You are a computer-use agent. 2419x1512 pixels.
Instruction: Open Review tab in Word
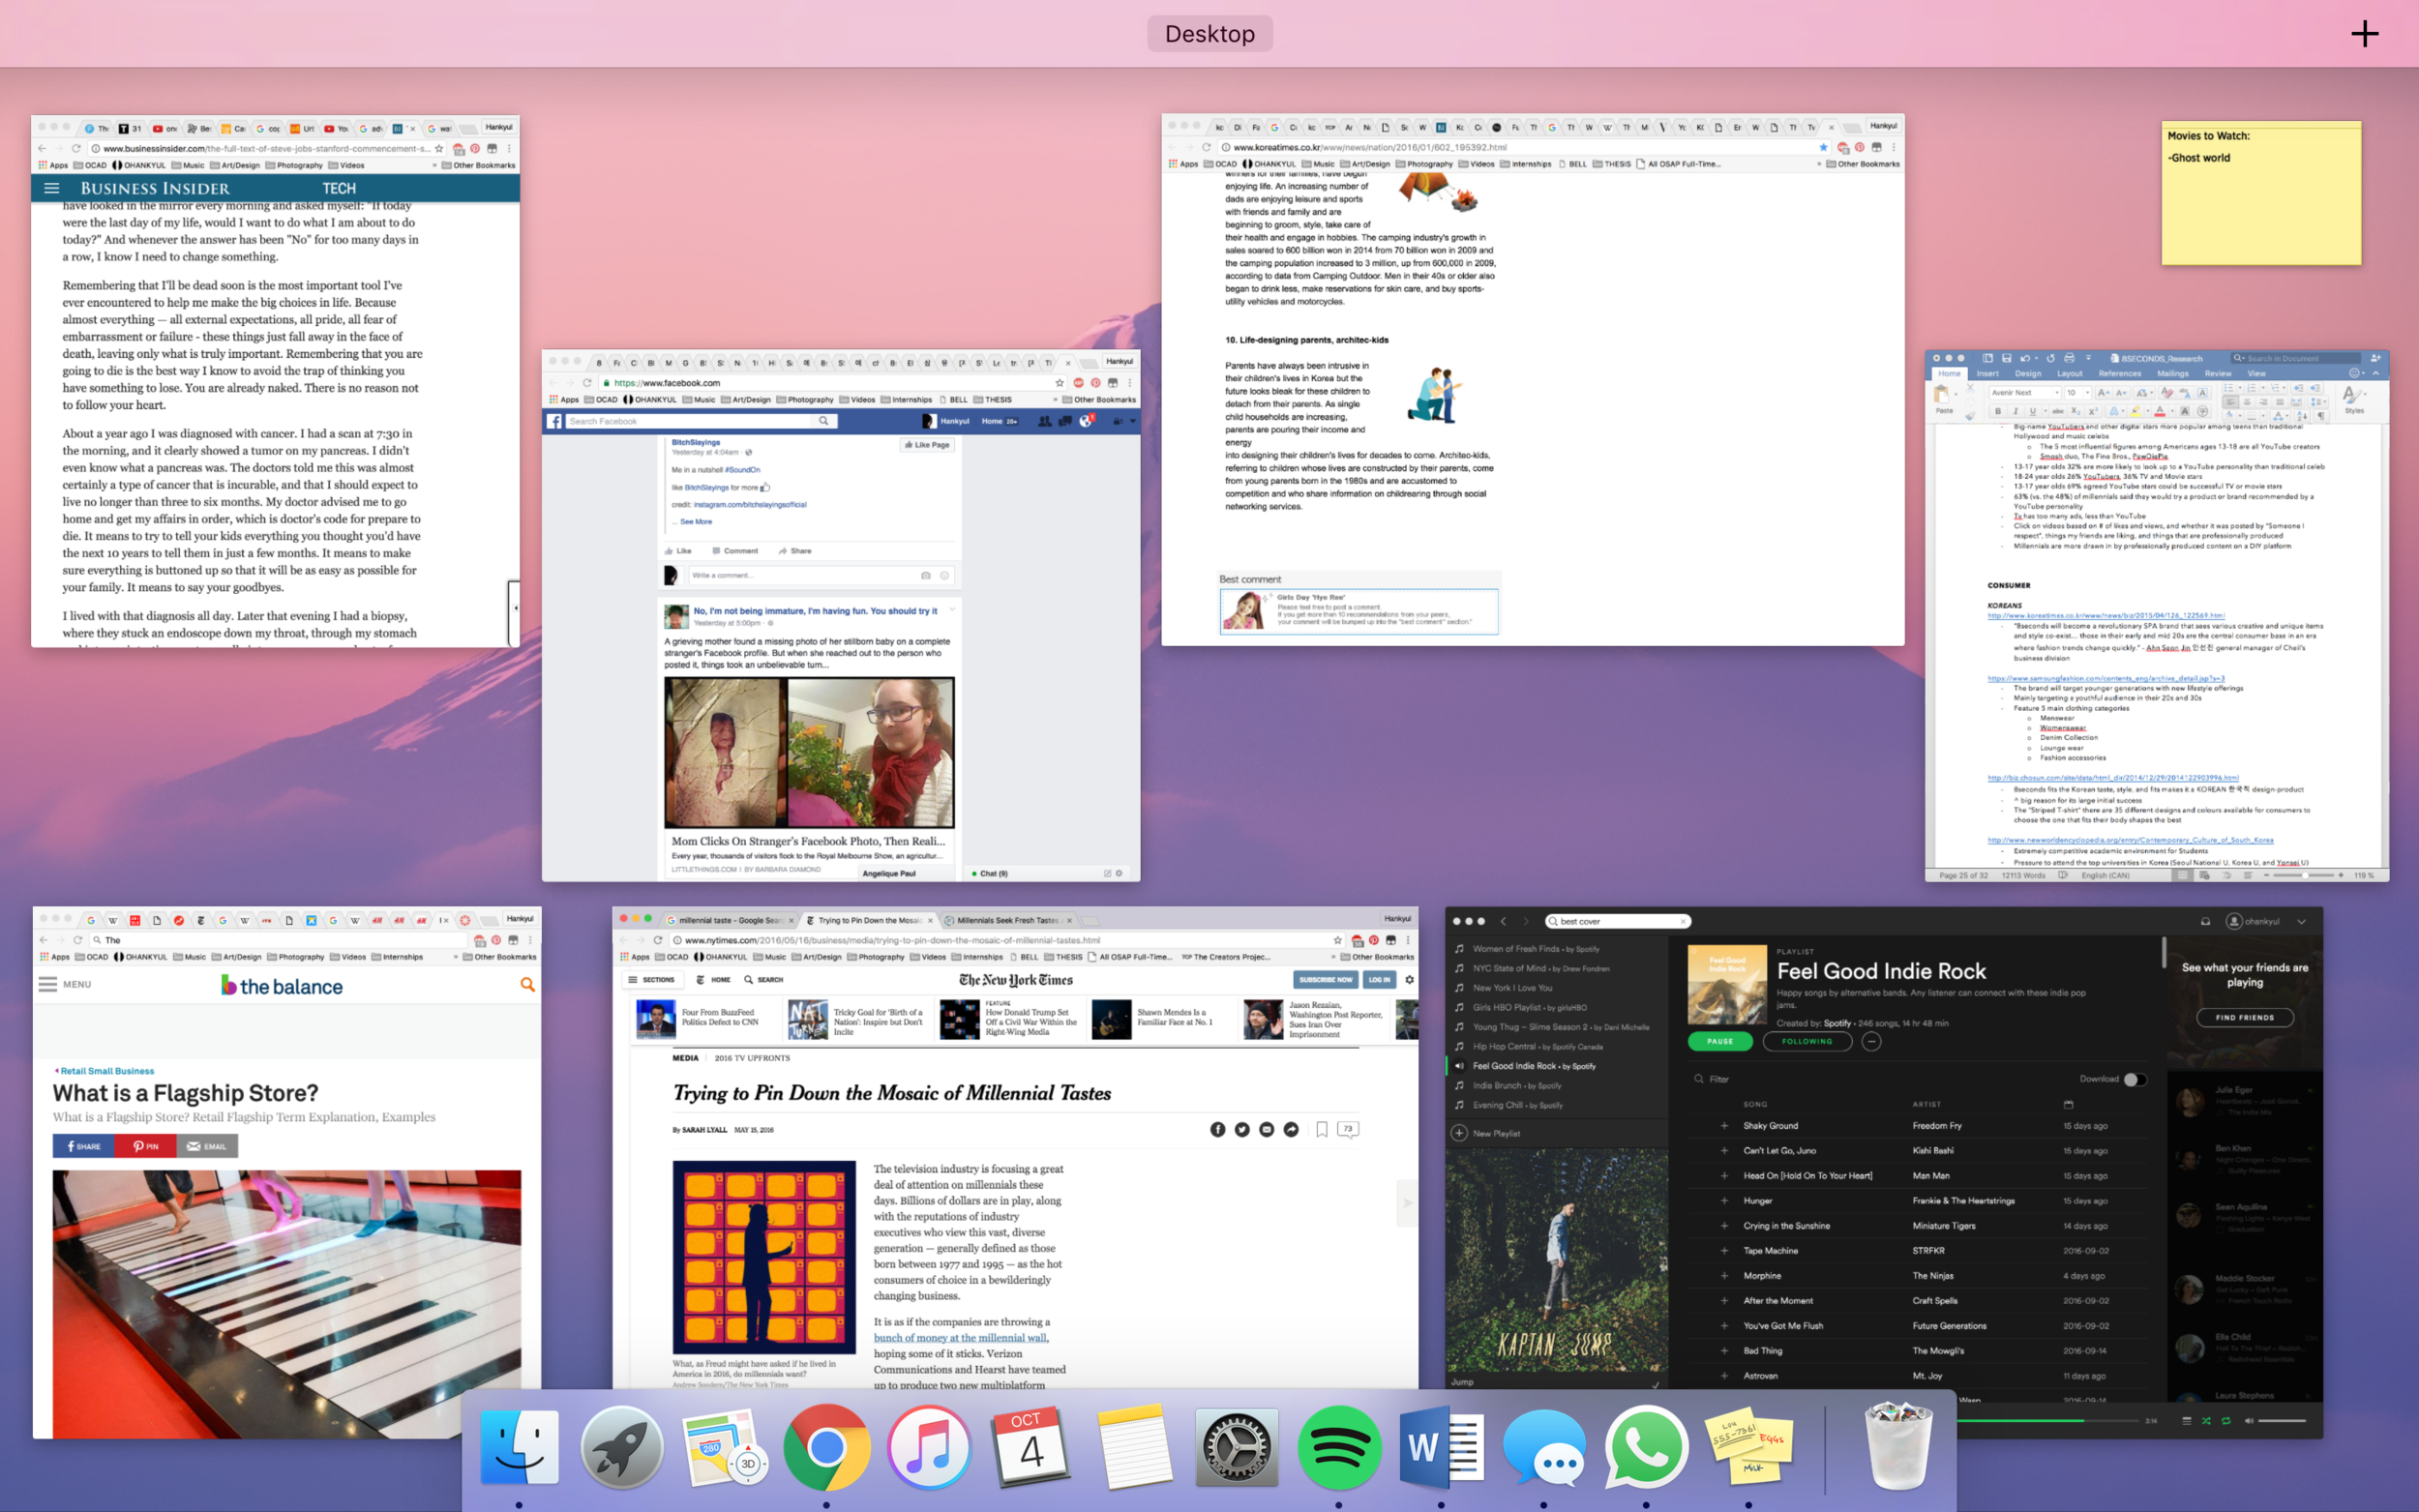tap(2218, 373)
